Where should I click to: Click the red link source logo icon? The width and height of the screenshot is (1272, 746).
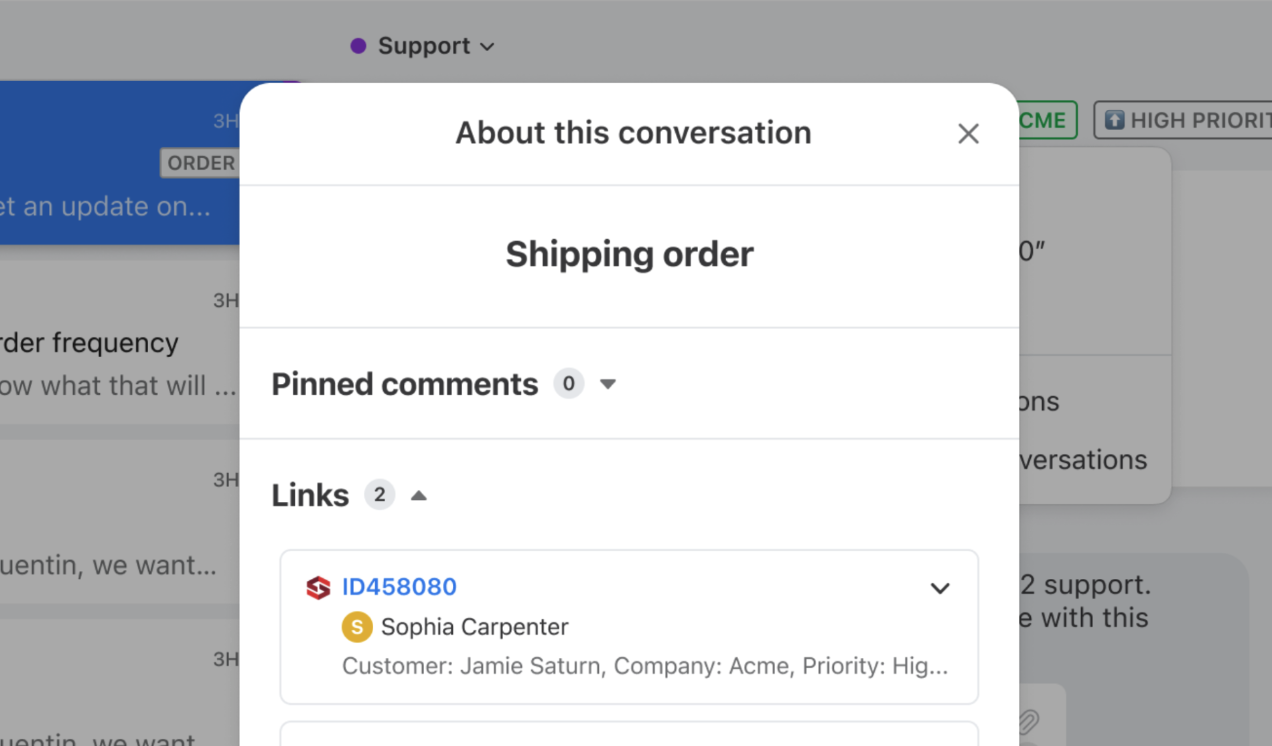coord(318,588)
